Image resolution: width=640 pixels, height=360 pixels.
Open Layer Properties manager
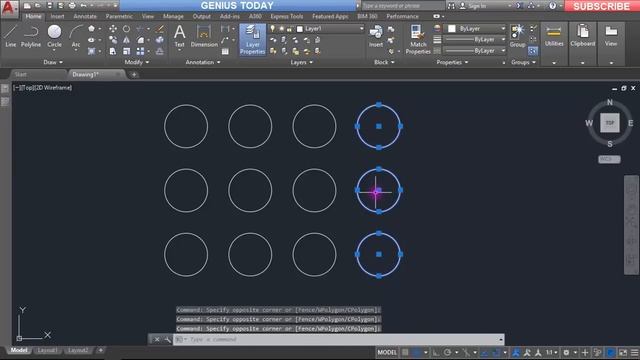(252, 39)
